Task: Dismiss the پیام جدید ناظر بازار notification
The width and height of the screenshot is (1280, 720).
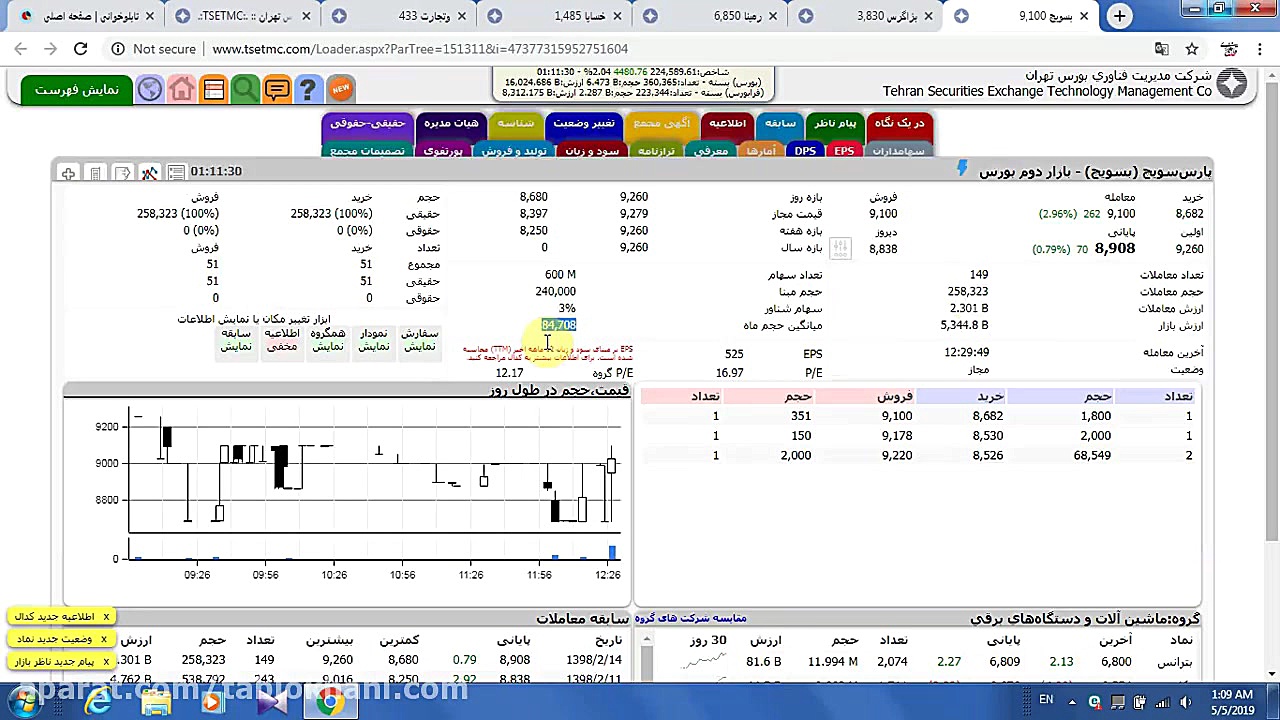Action: click(x=105, y=661)
